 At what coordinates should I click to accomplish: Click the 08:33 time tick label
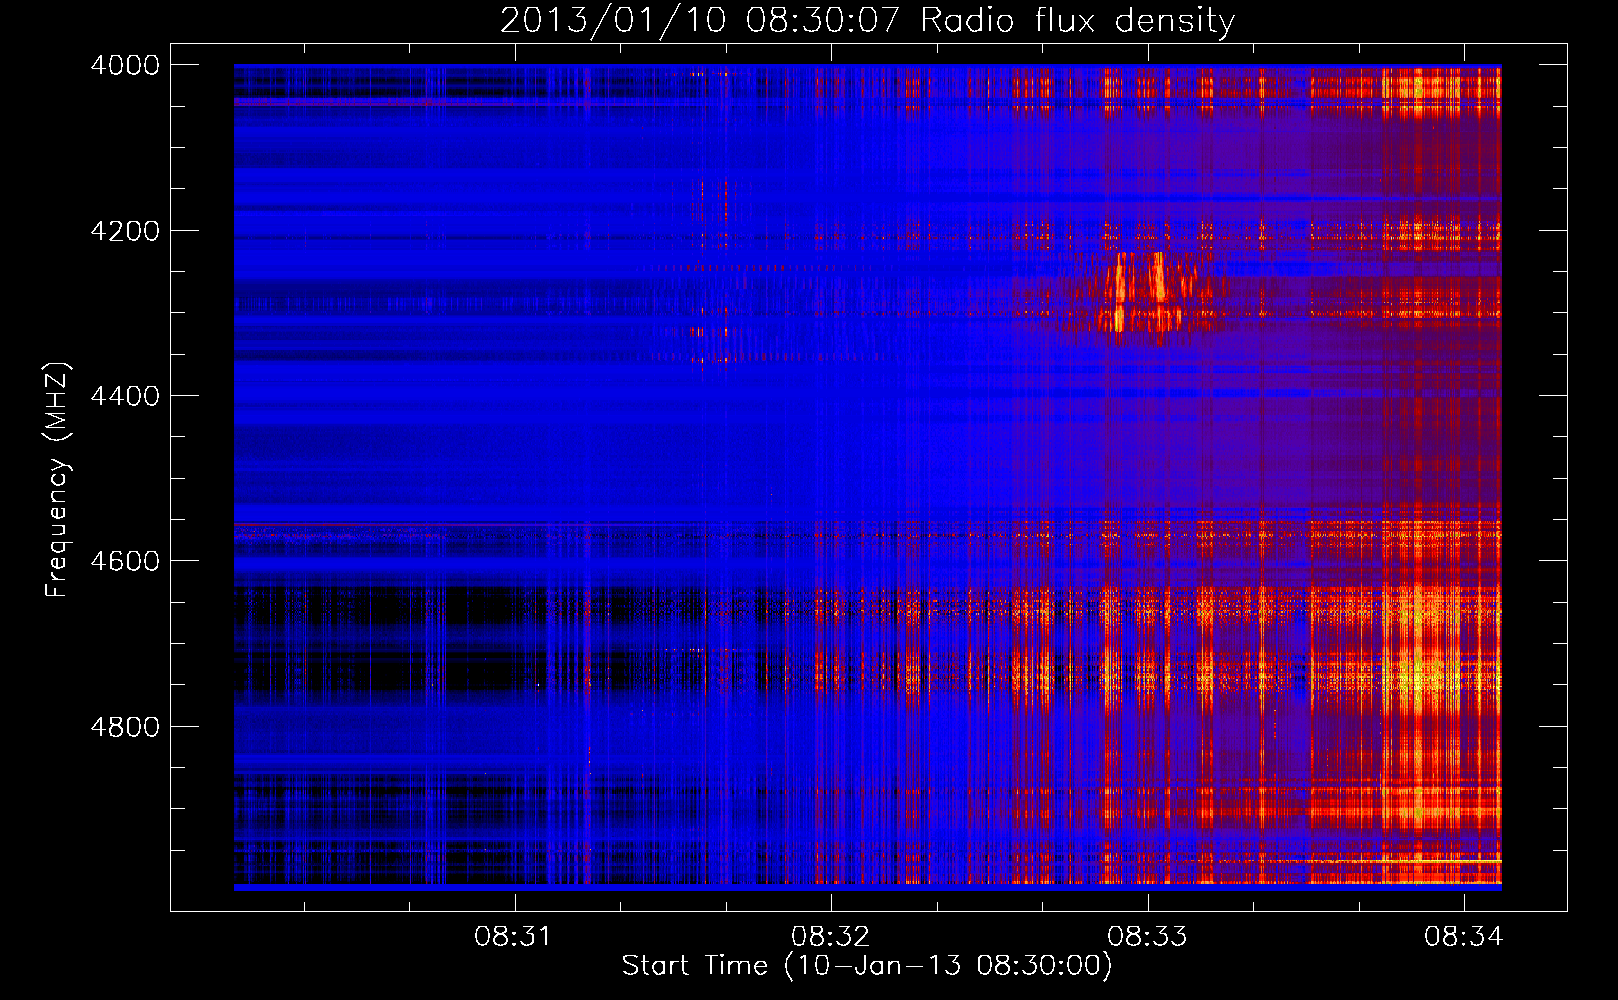[x=1147, y=937]
